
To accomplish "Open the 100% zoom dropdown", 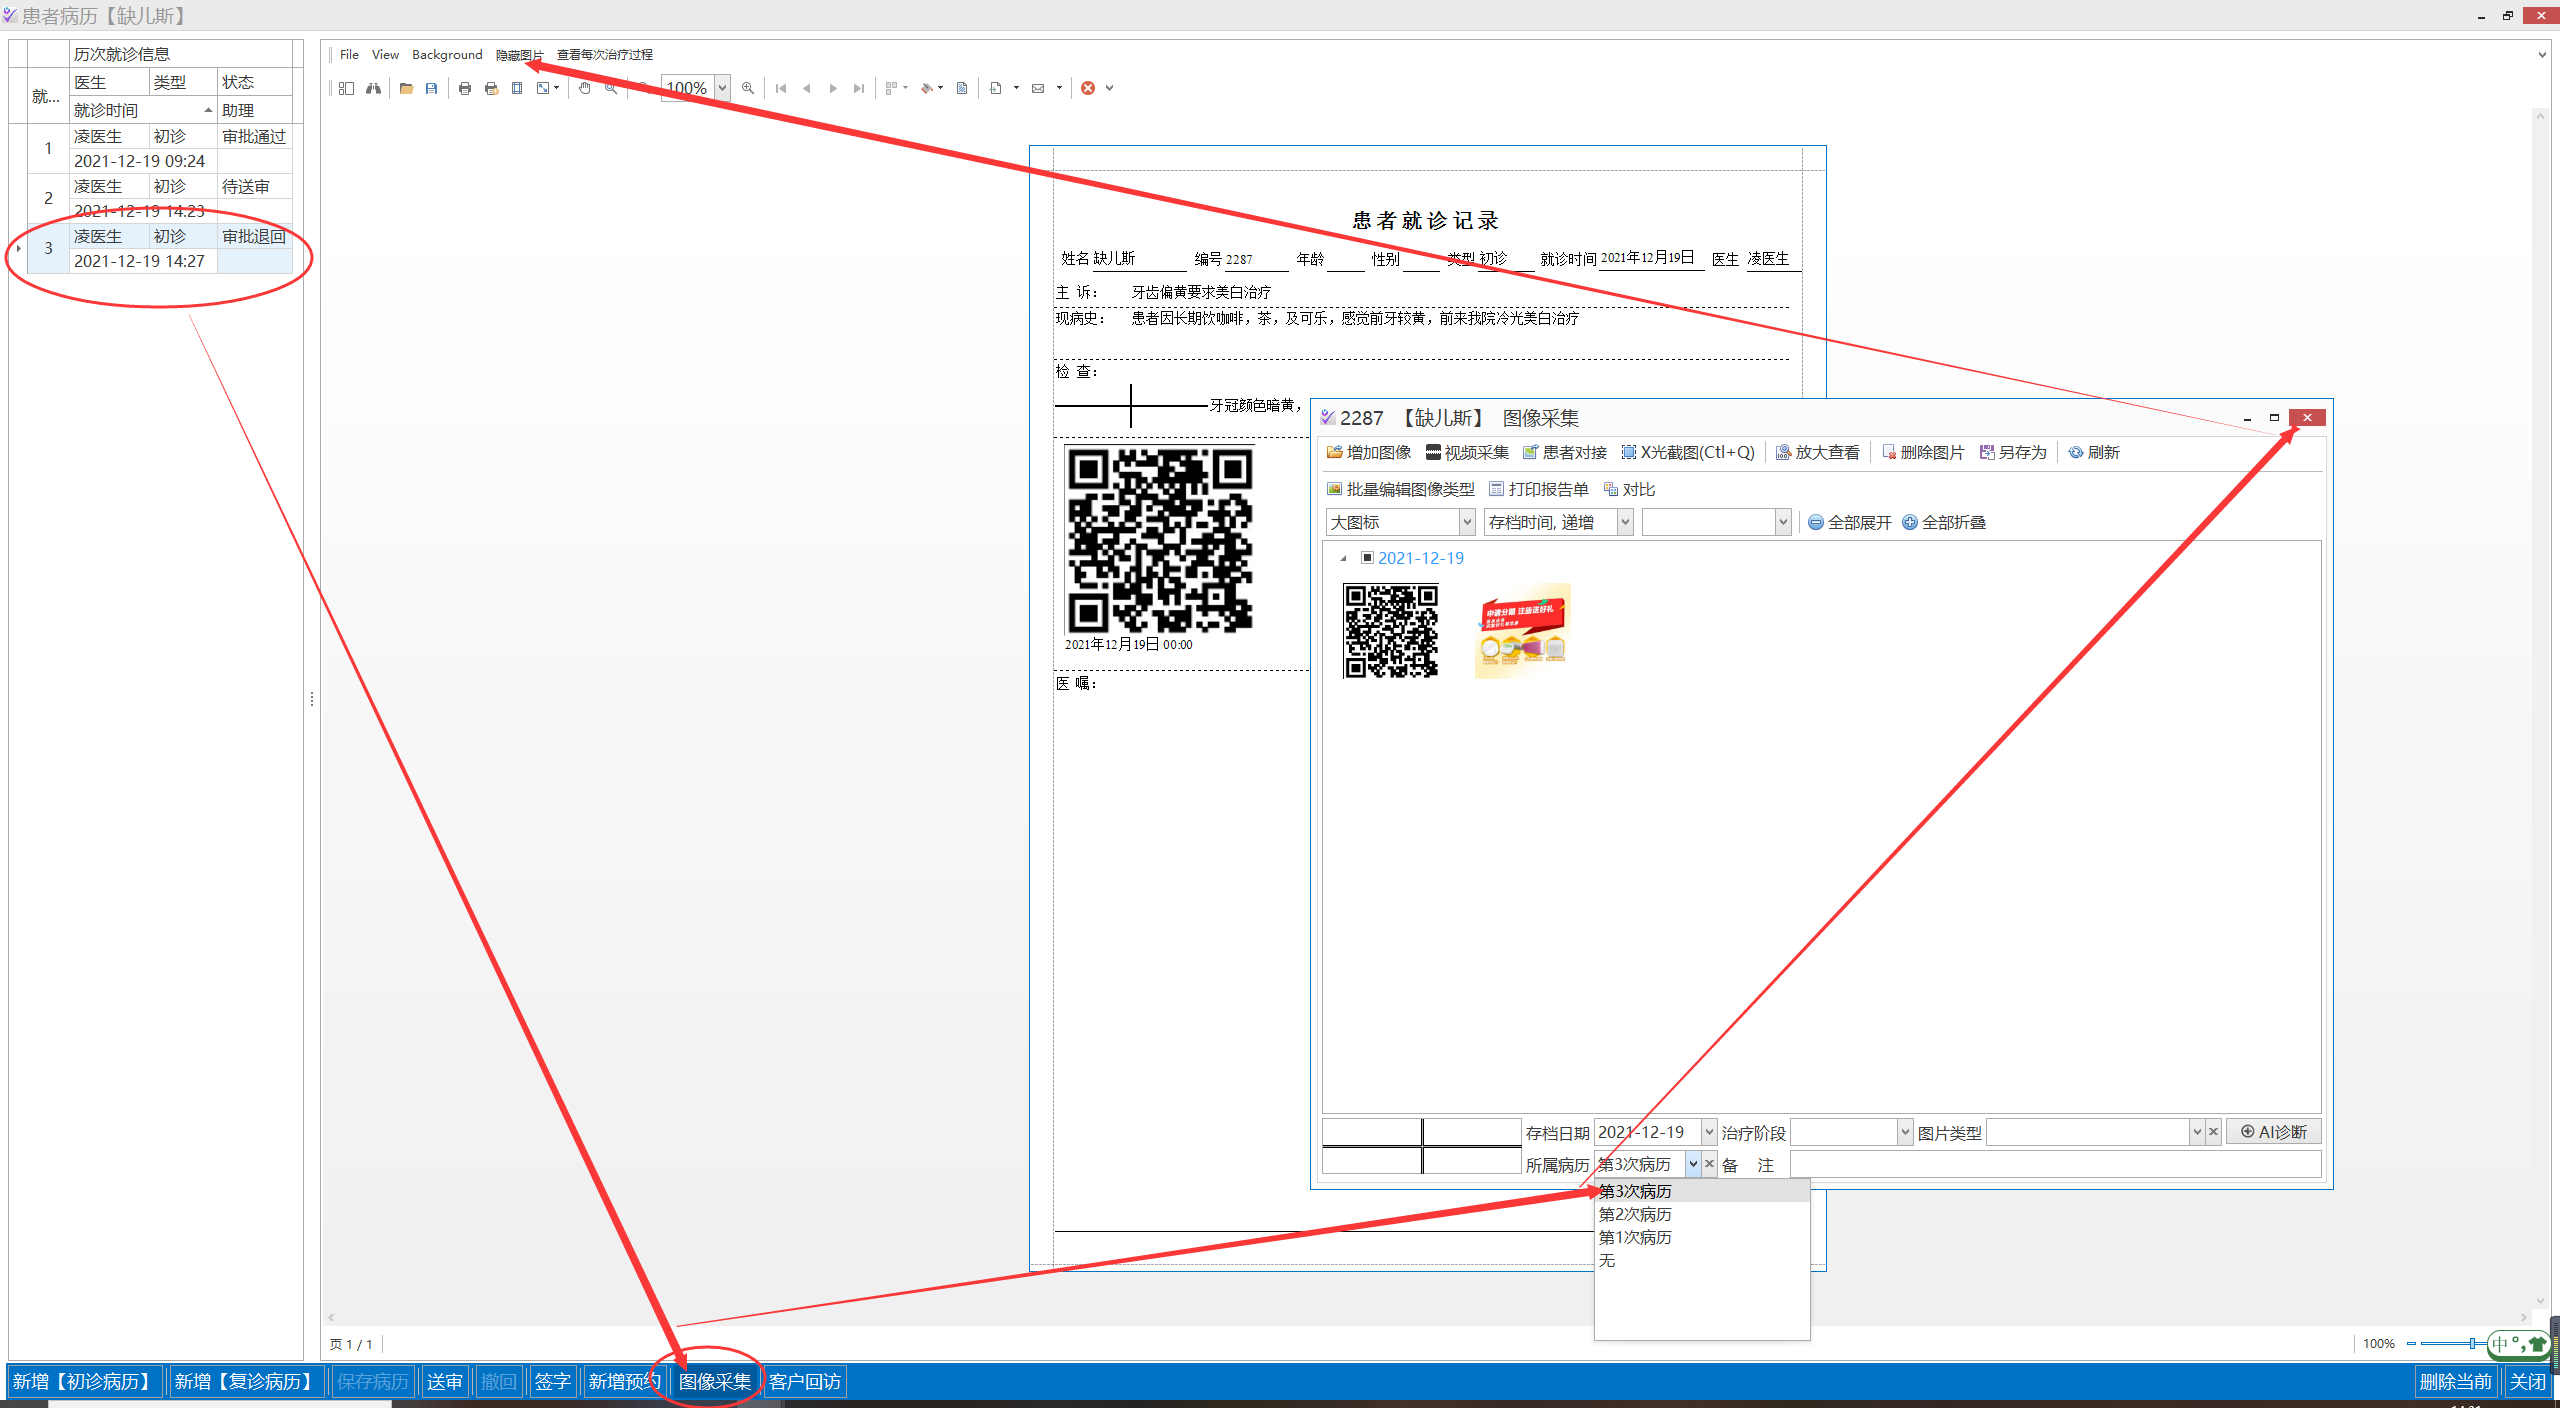I will (722, 88).
